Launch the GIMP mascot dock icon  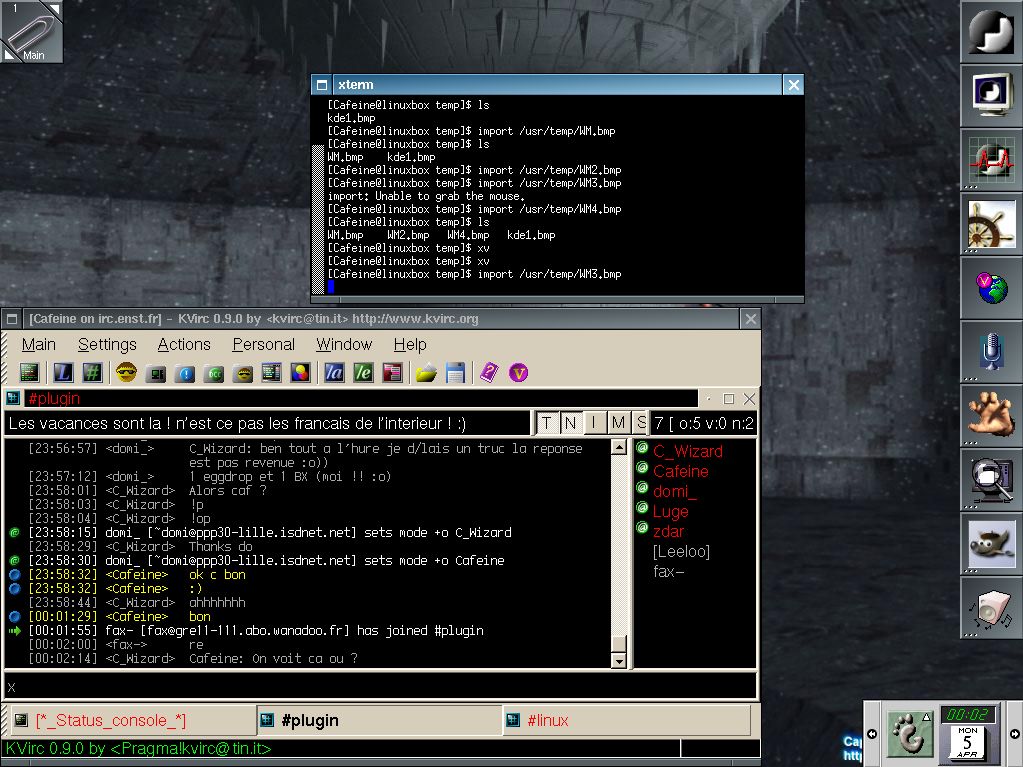coord(990,543)
